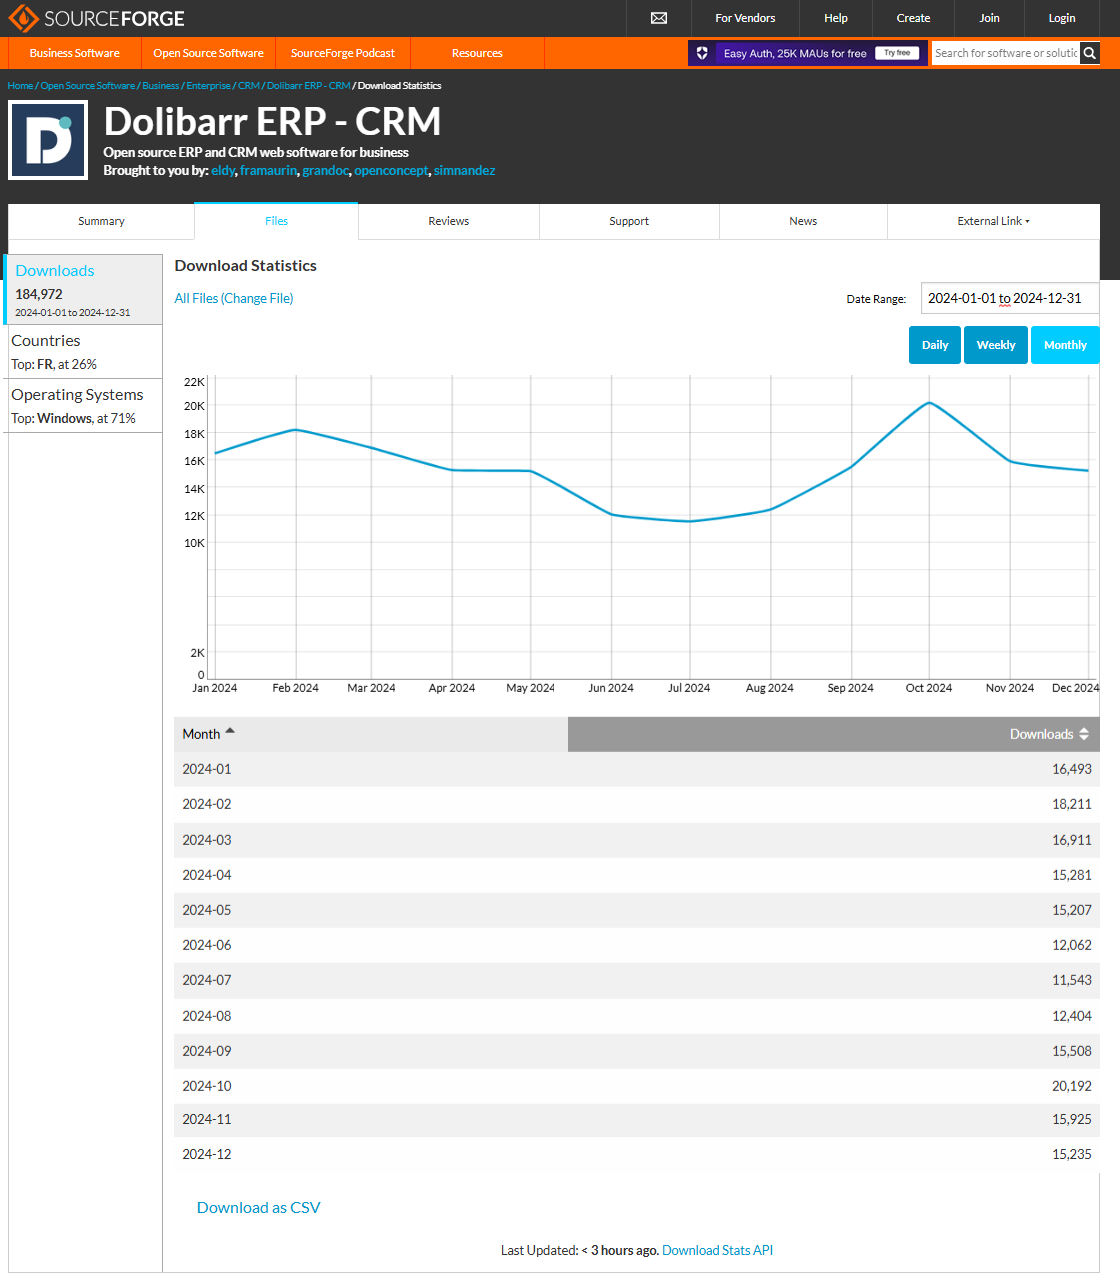Click the 20,192 downloads value

(x=1071, y=1086)
